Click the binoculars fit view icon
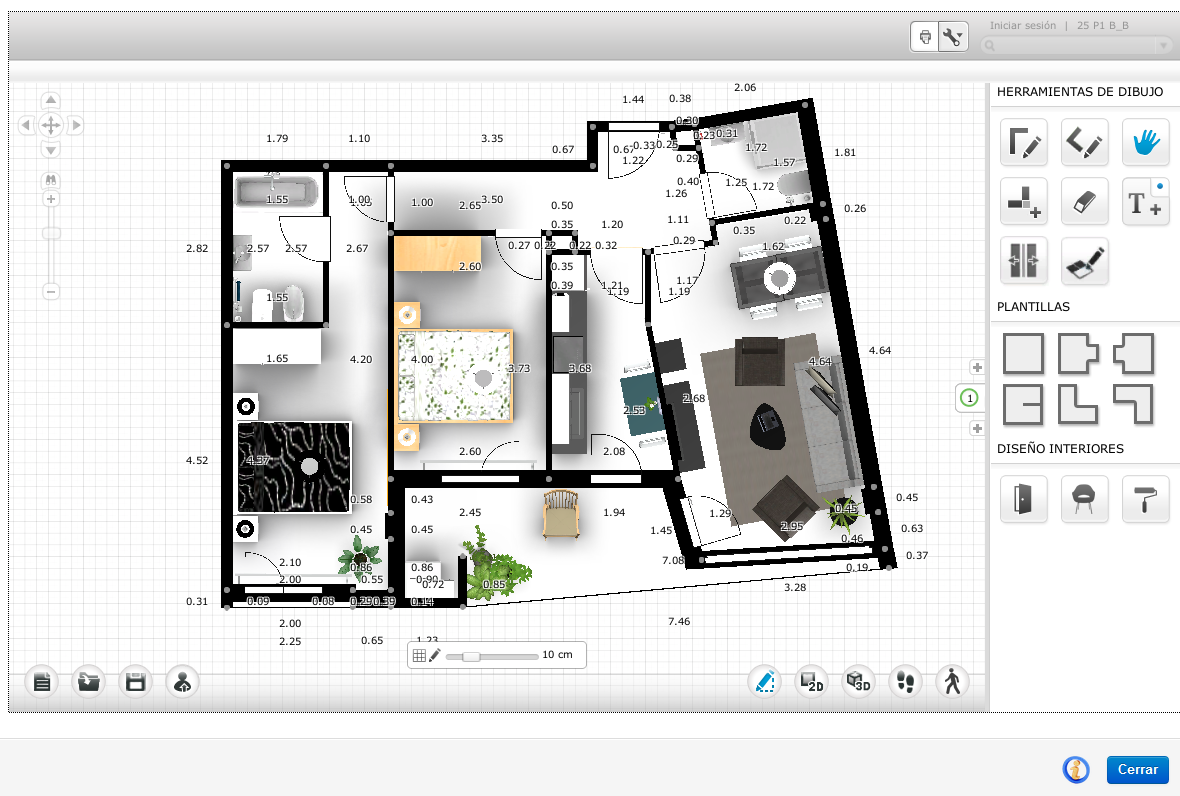This screenshot has height=796, width=1180. pyautogui.click(x=50, y=180)
